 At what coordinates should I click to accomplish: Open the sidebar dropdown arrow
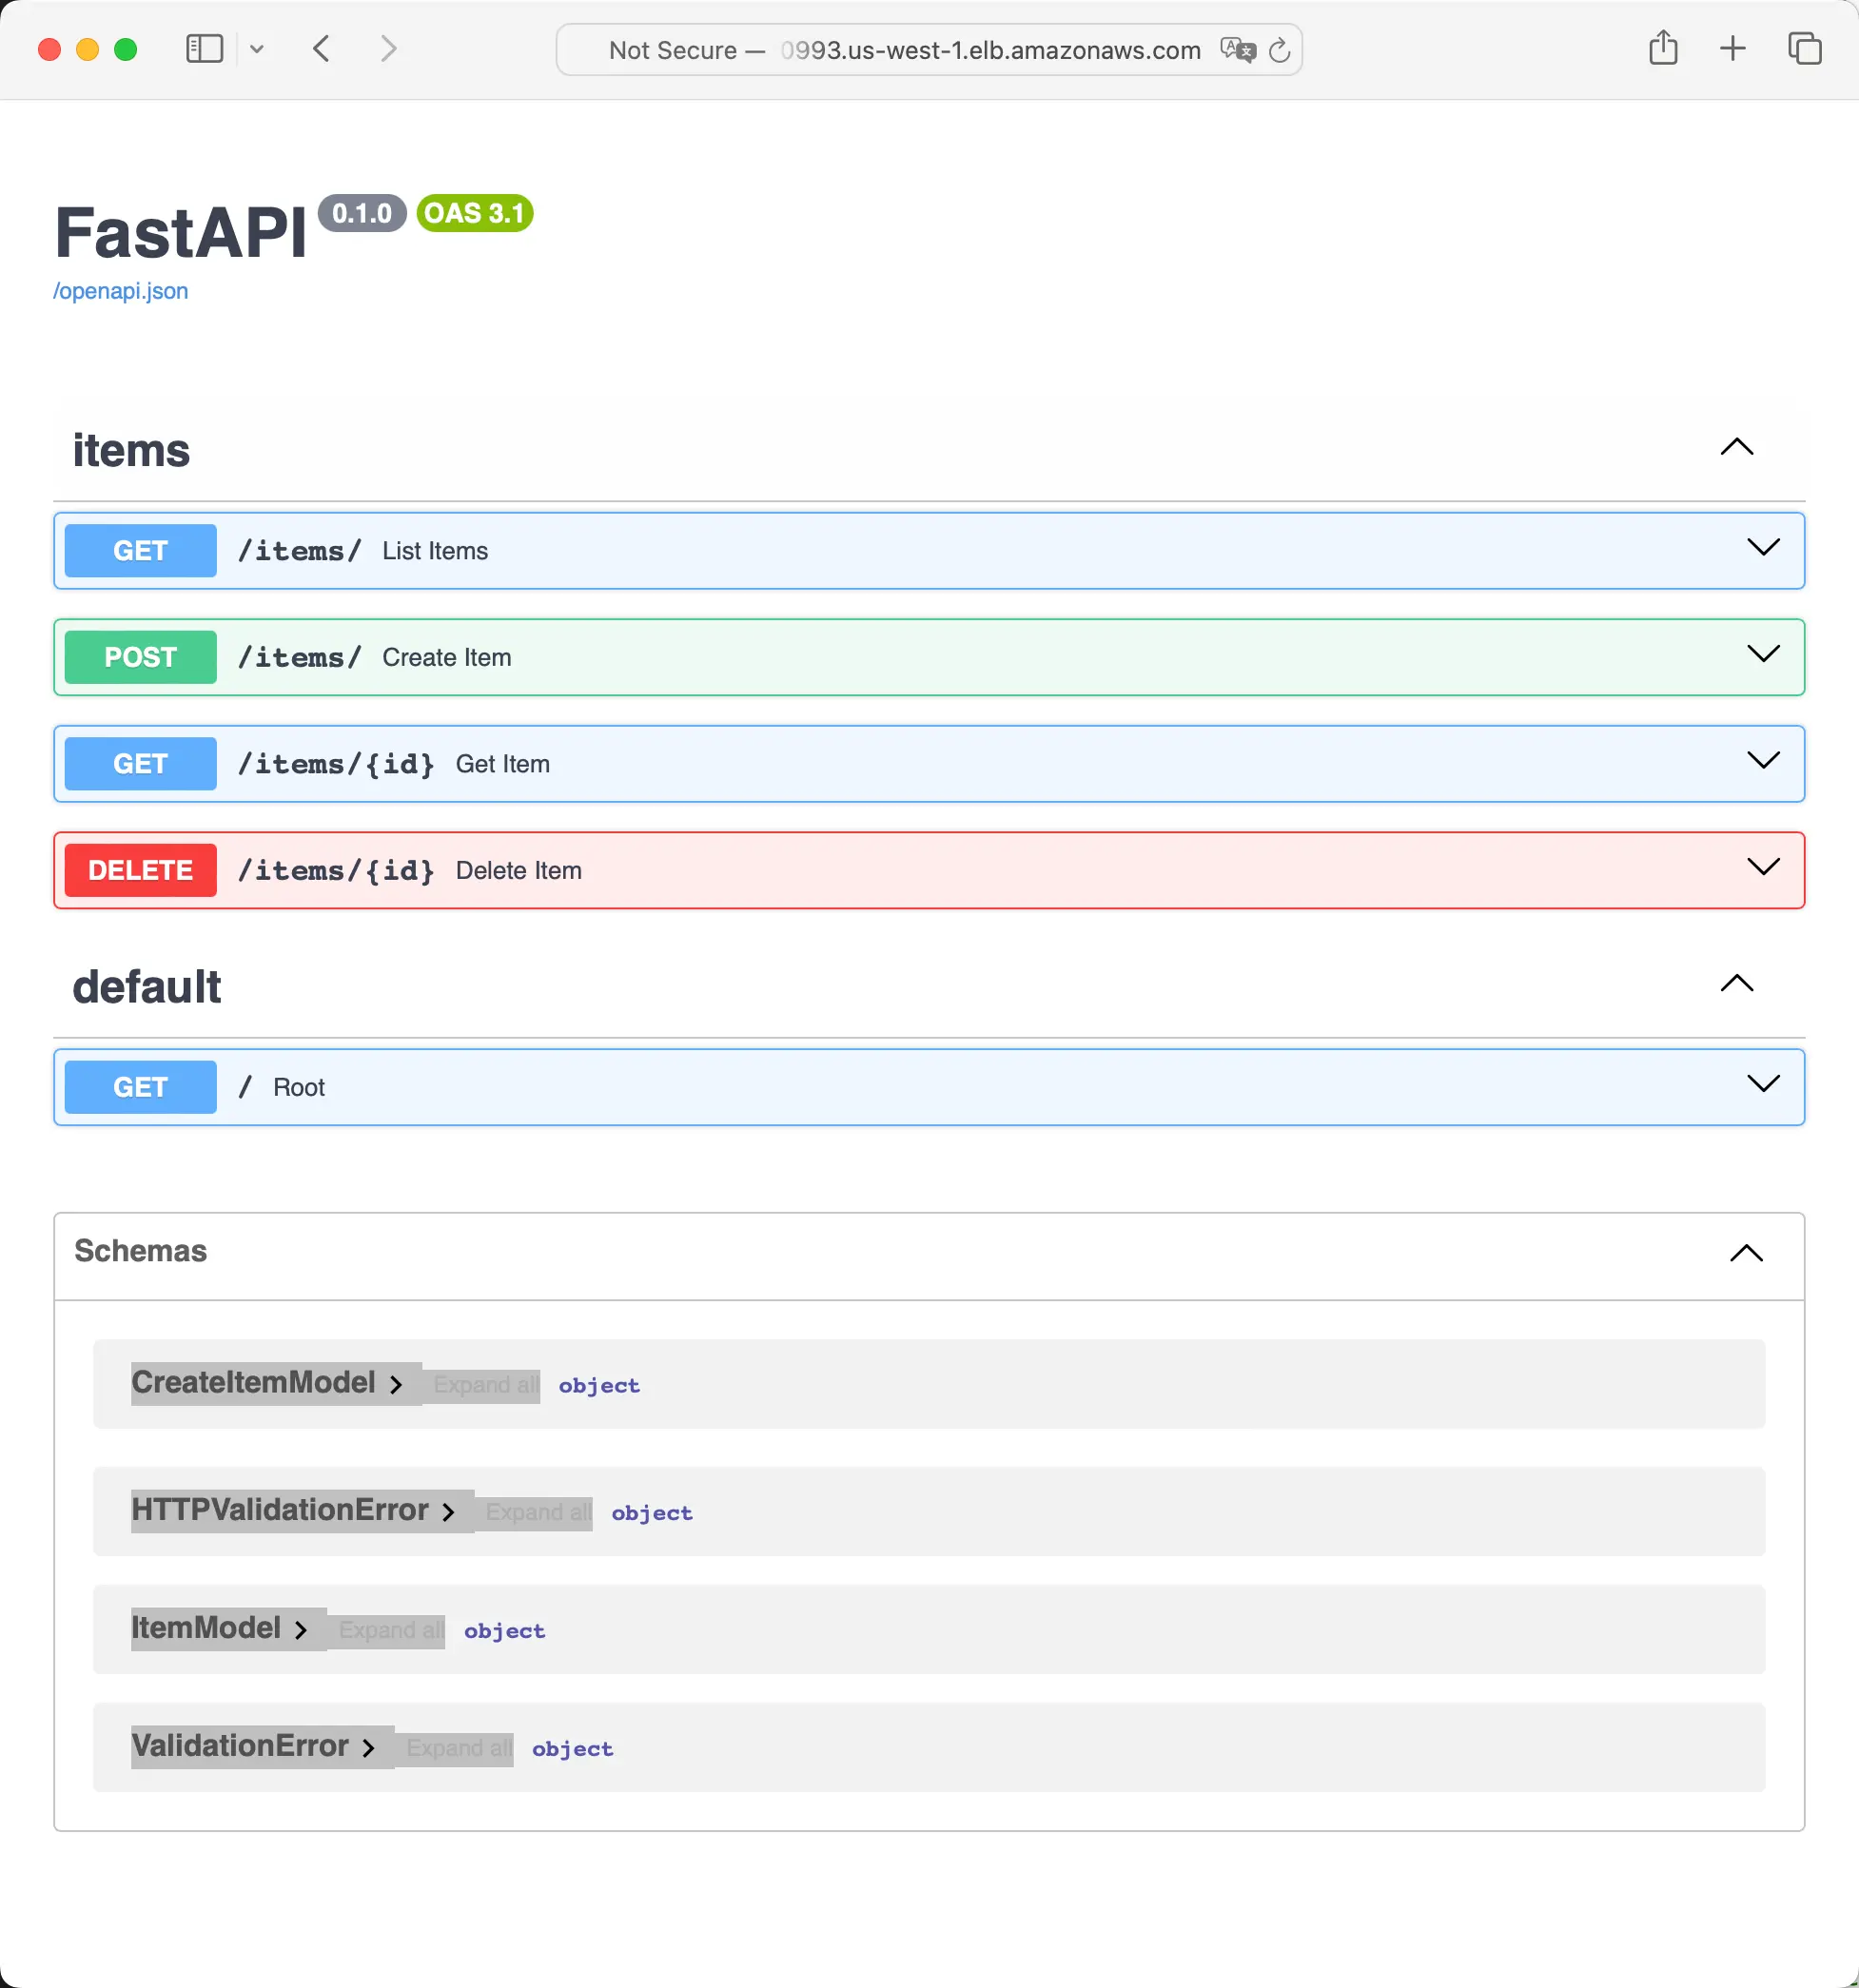257,49
